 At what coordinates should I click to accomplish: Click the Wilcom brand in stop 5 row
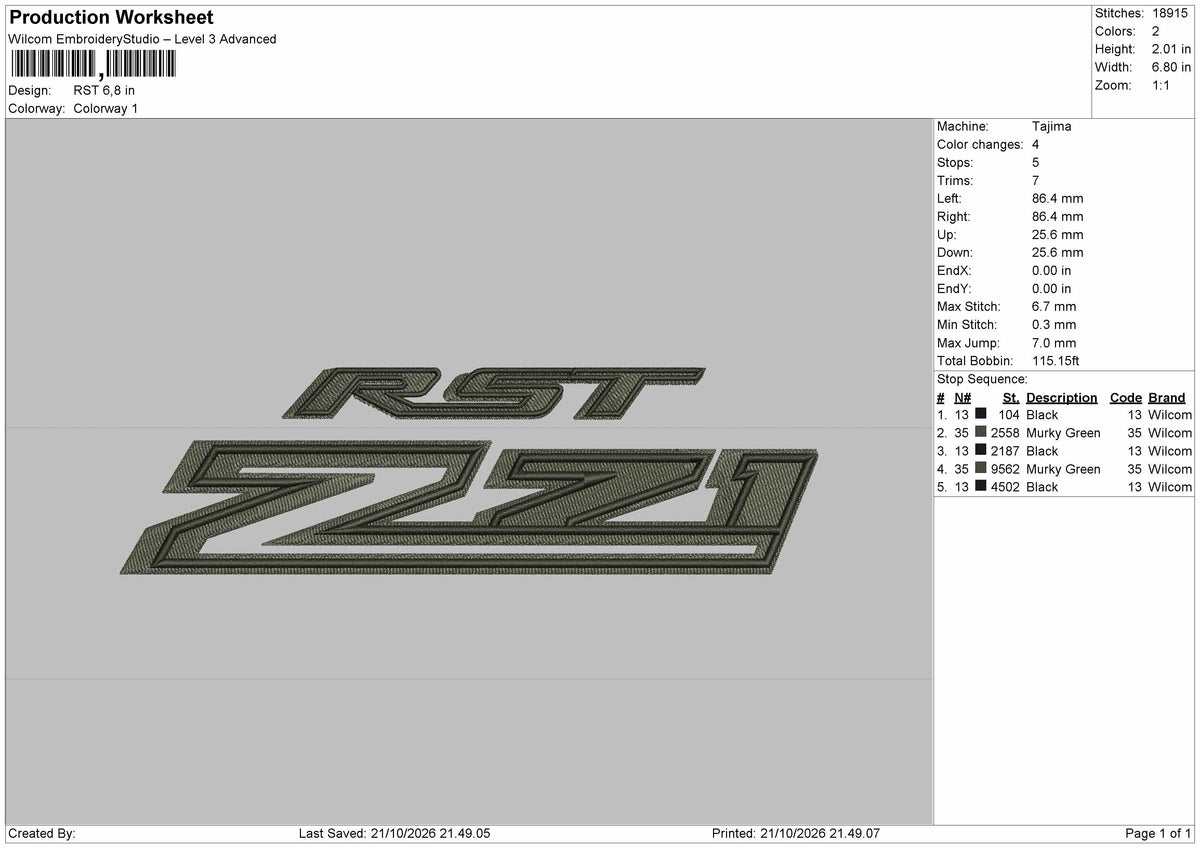1170,486
